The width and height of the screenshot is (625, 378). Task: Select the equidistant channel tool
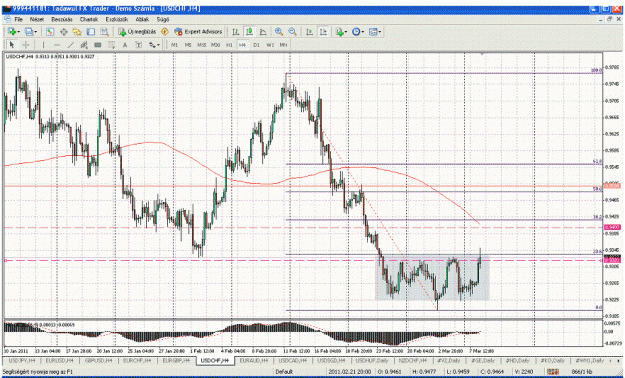84,45
